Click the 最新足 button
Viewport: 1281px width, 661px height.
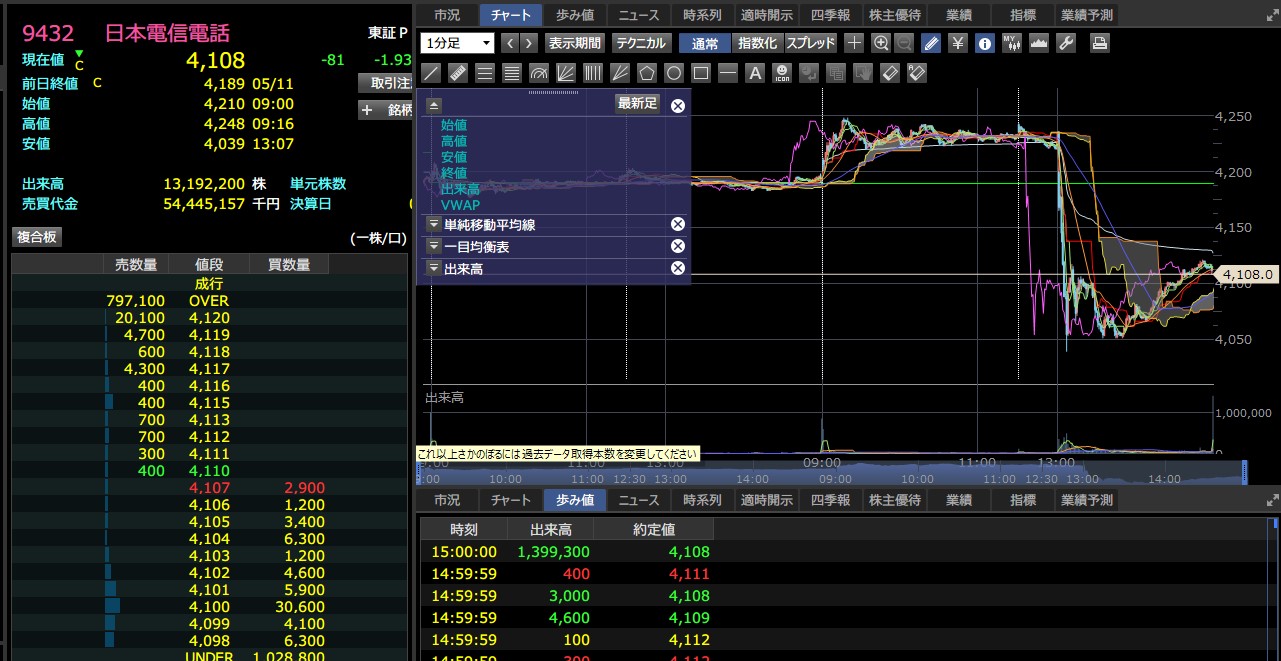click(x=637, y=103)
